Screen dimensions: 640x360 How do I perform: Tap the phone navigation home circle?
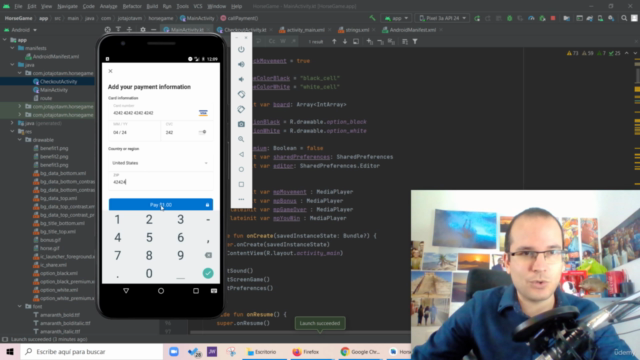coord(161,291)
